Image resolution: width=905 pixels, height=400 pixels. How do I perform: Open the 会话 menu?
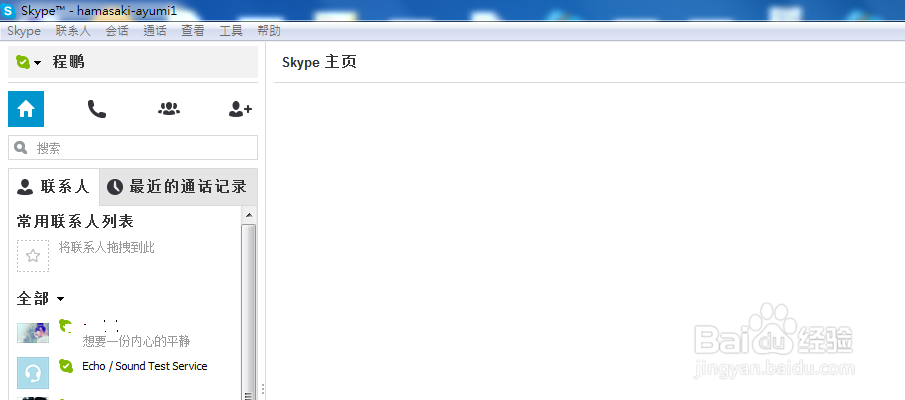pyautogui.click(x=117, y=31)
